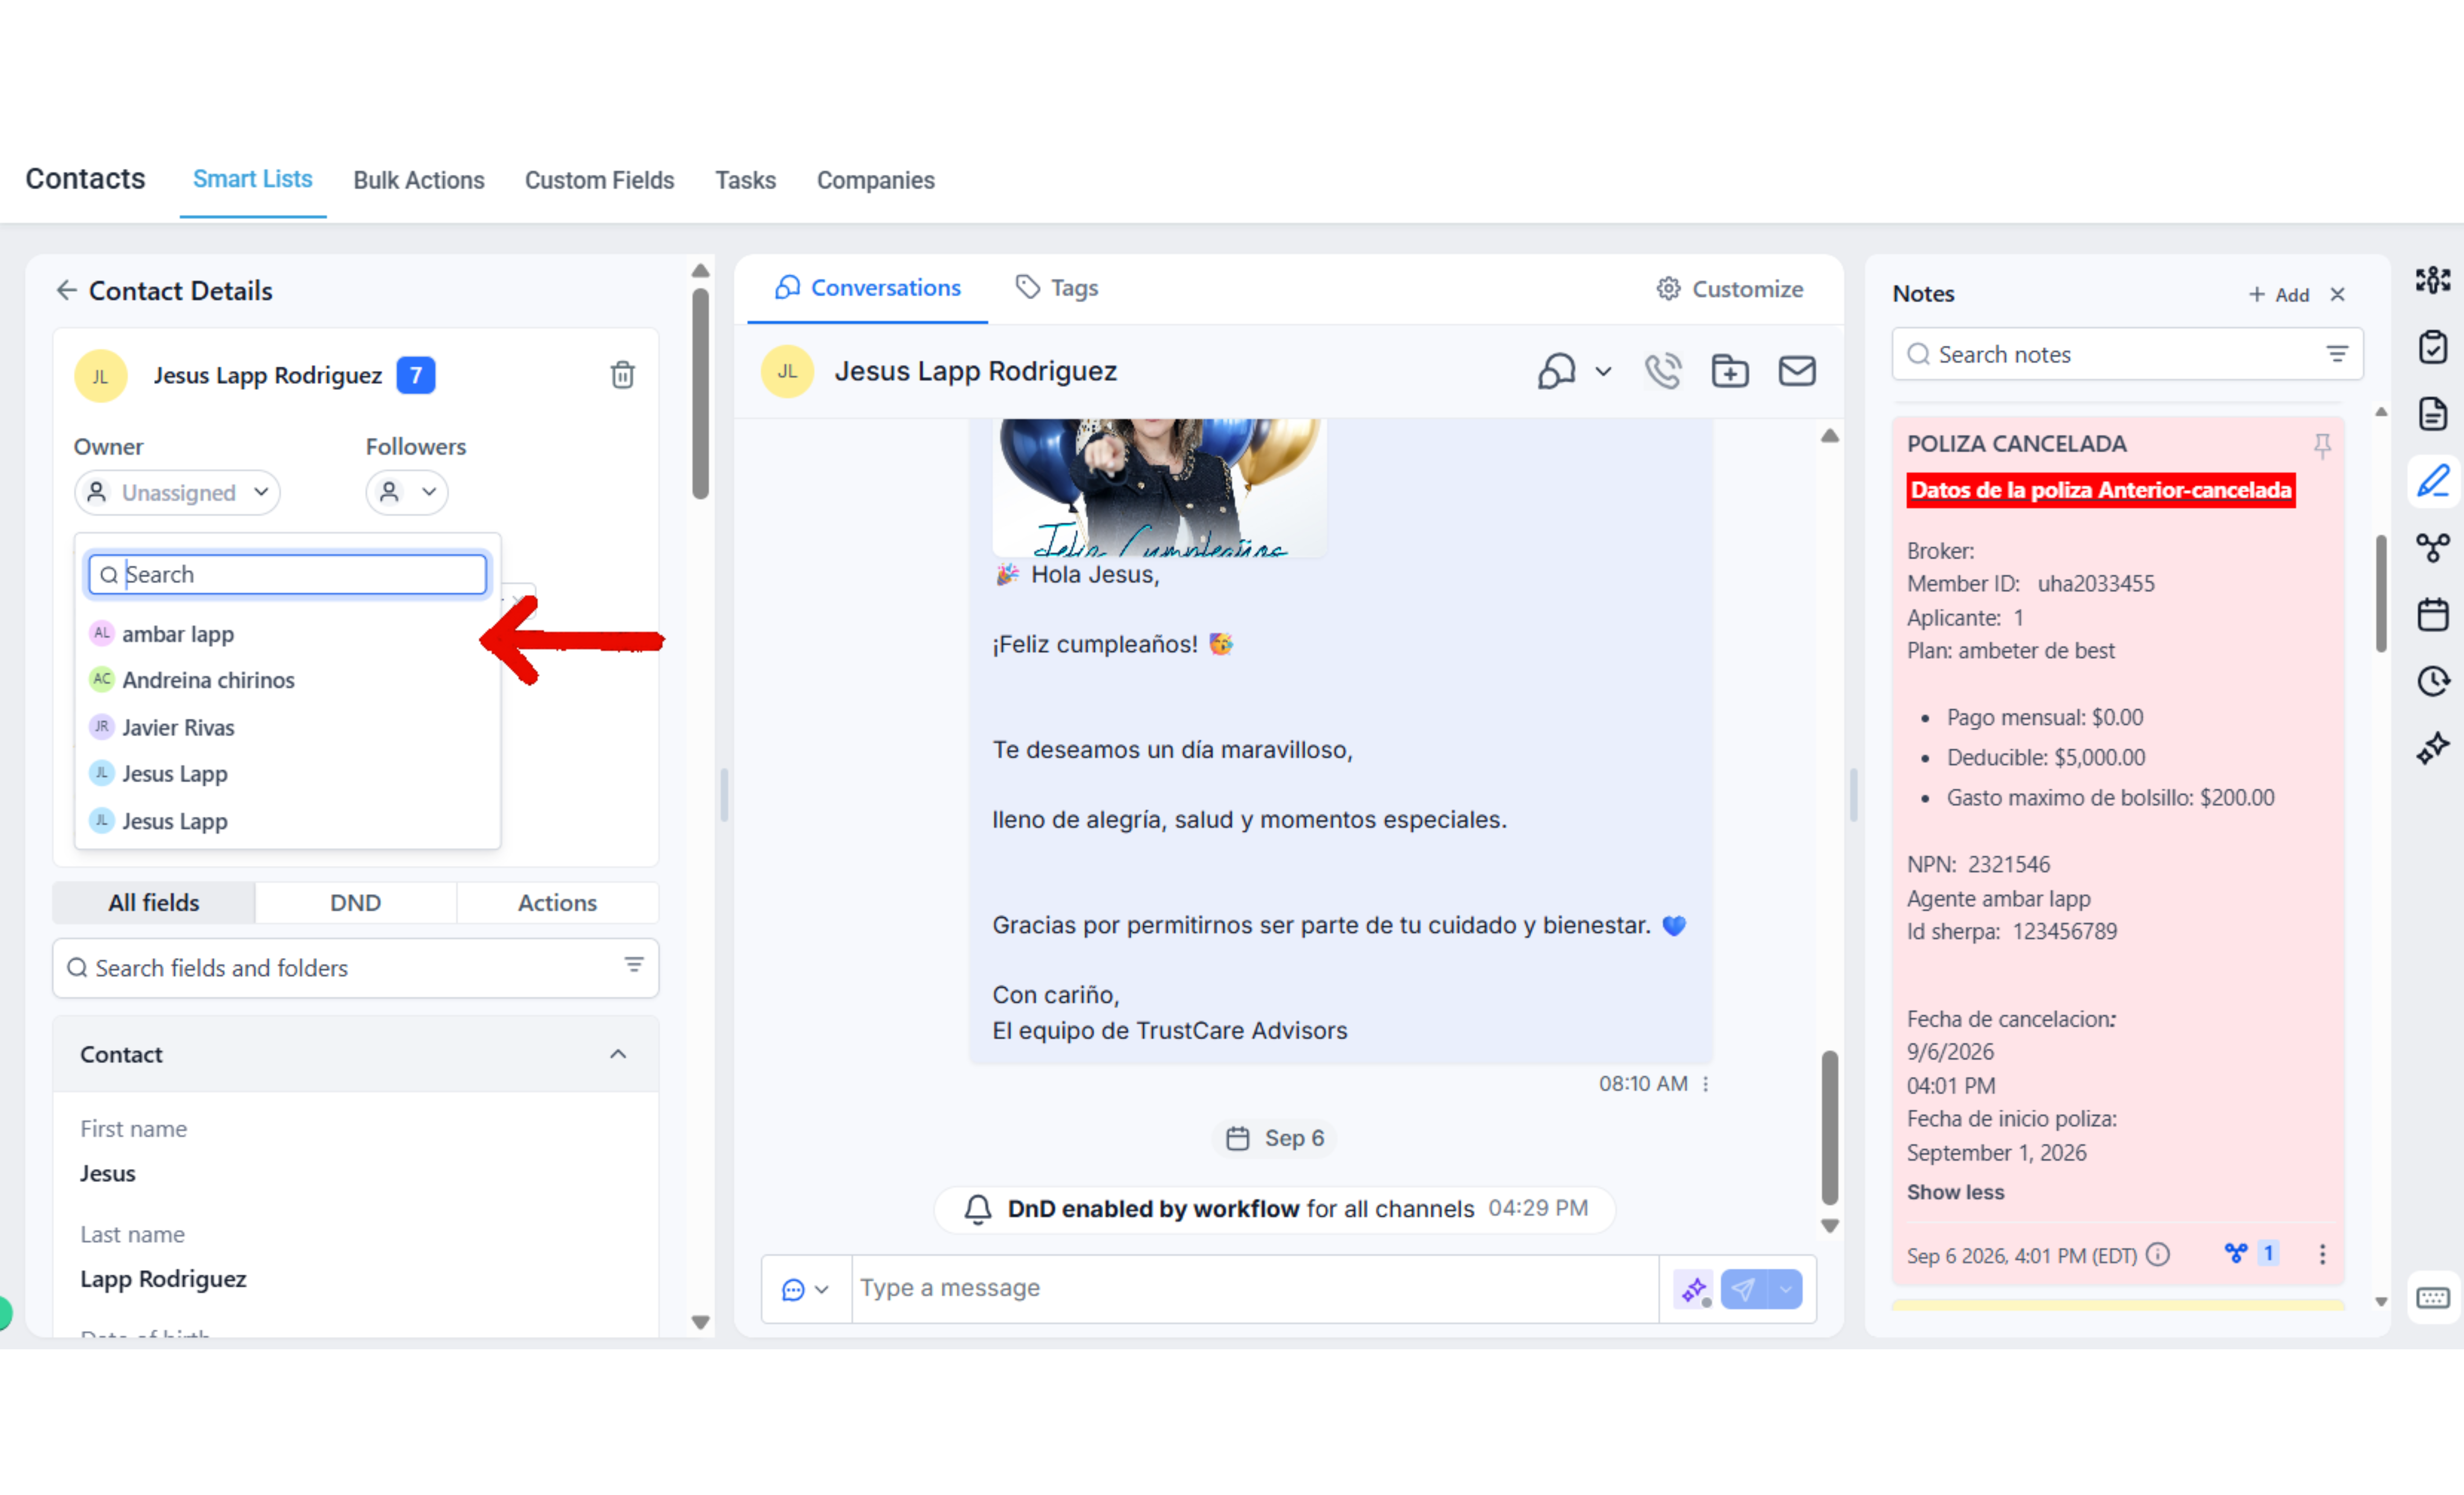The height and width of the screenshot is (1495, 2464).
Task: Click the First name value Jesus
Action: pos(108,1173)
